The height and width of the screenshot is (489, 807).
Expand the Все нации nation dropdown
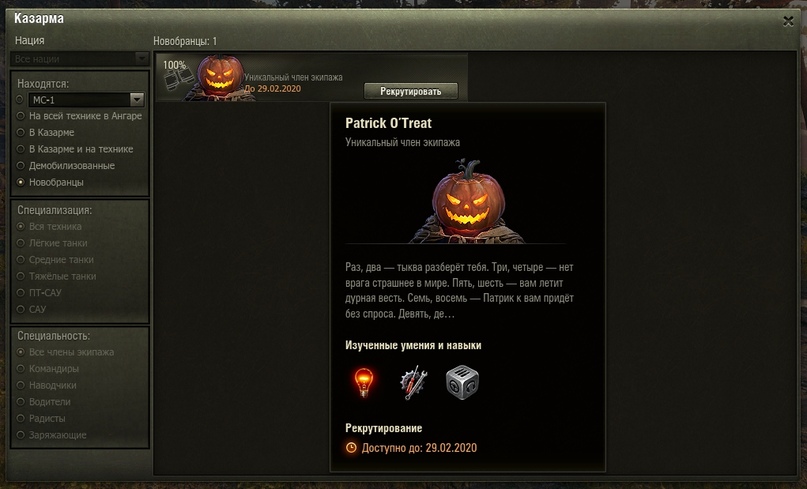pyautogui.click(x=80, y=59)
